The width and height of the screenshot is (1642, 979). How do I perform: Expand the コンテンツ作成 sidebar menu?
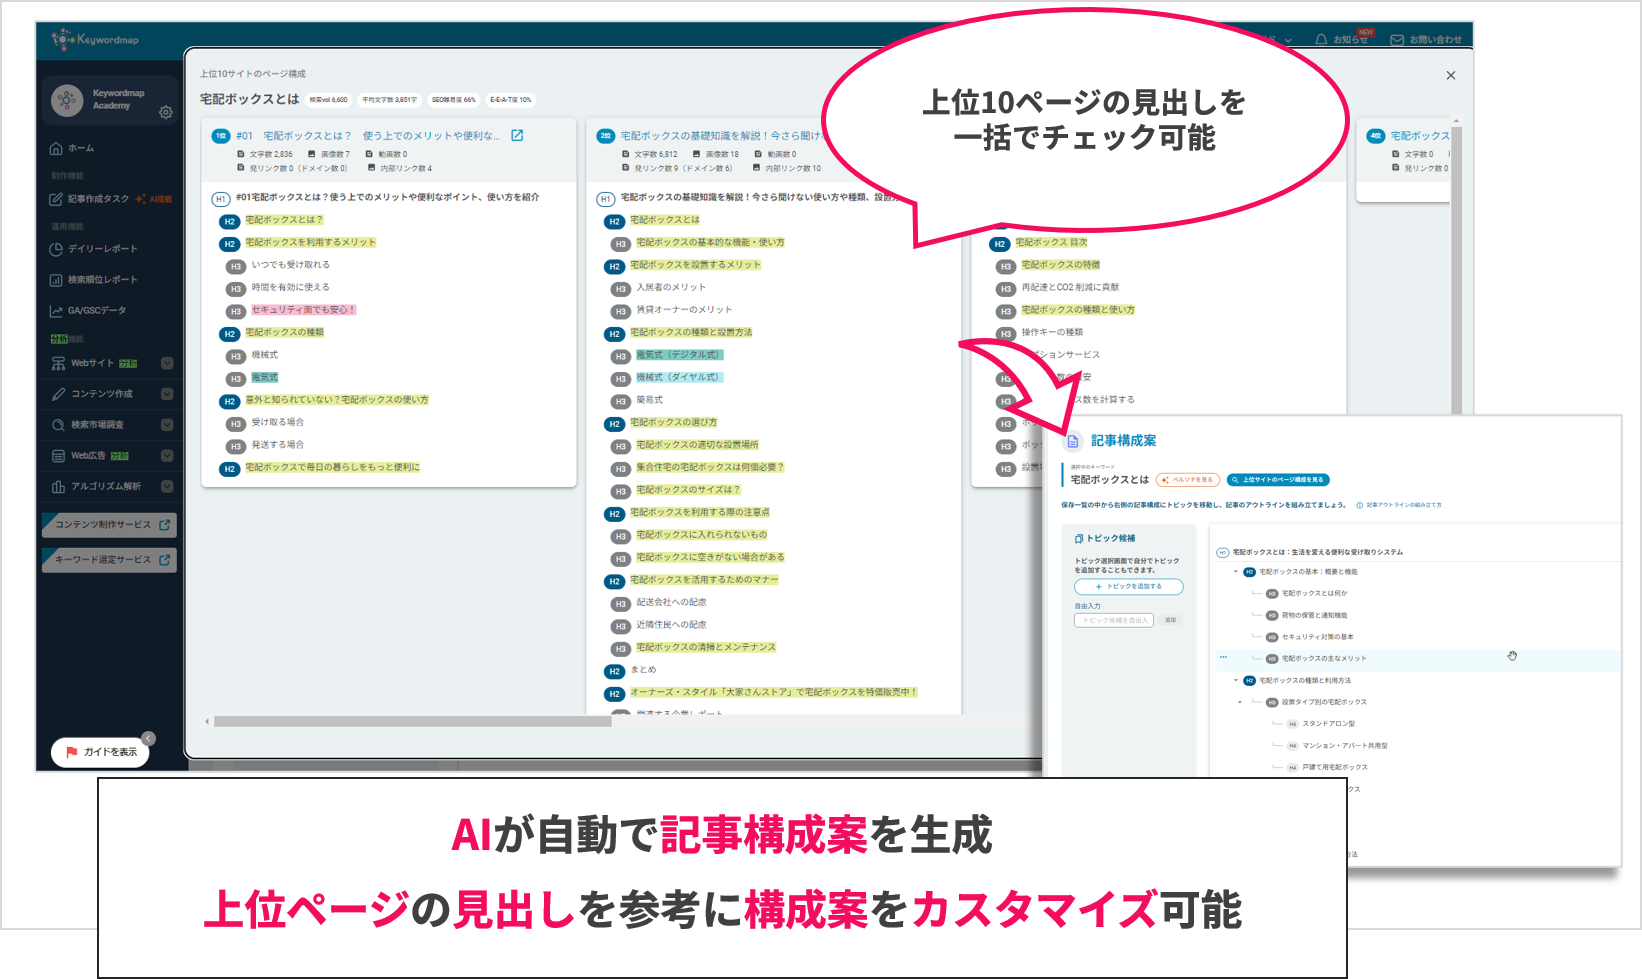[167, 394]
